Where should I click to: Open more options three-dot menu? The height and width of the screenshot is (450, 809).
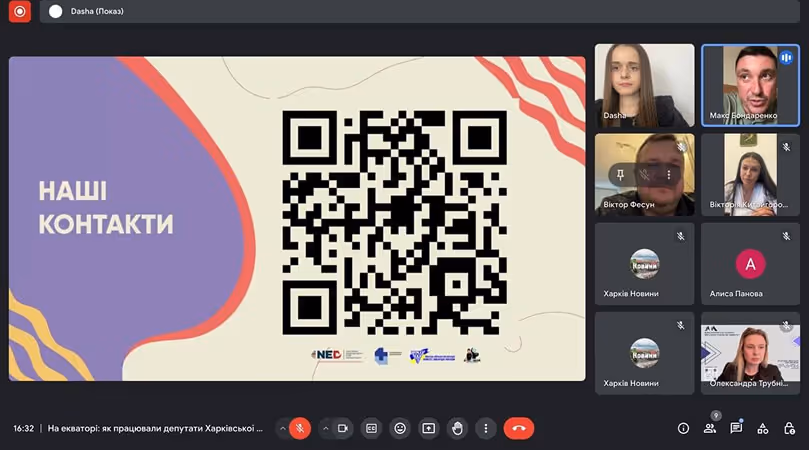(486, 428)
